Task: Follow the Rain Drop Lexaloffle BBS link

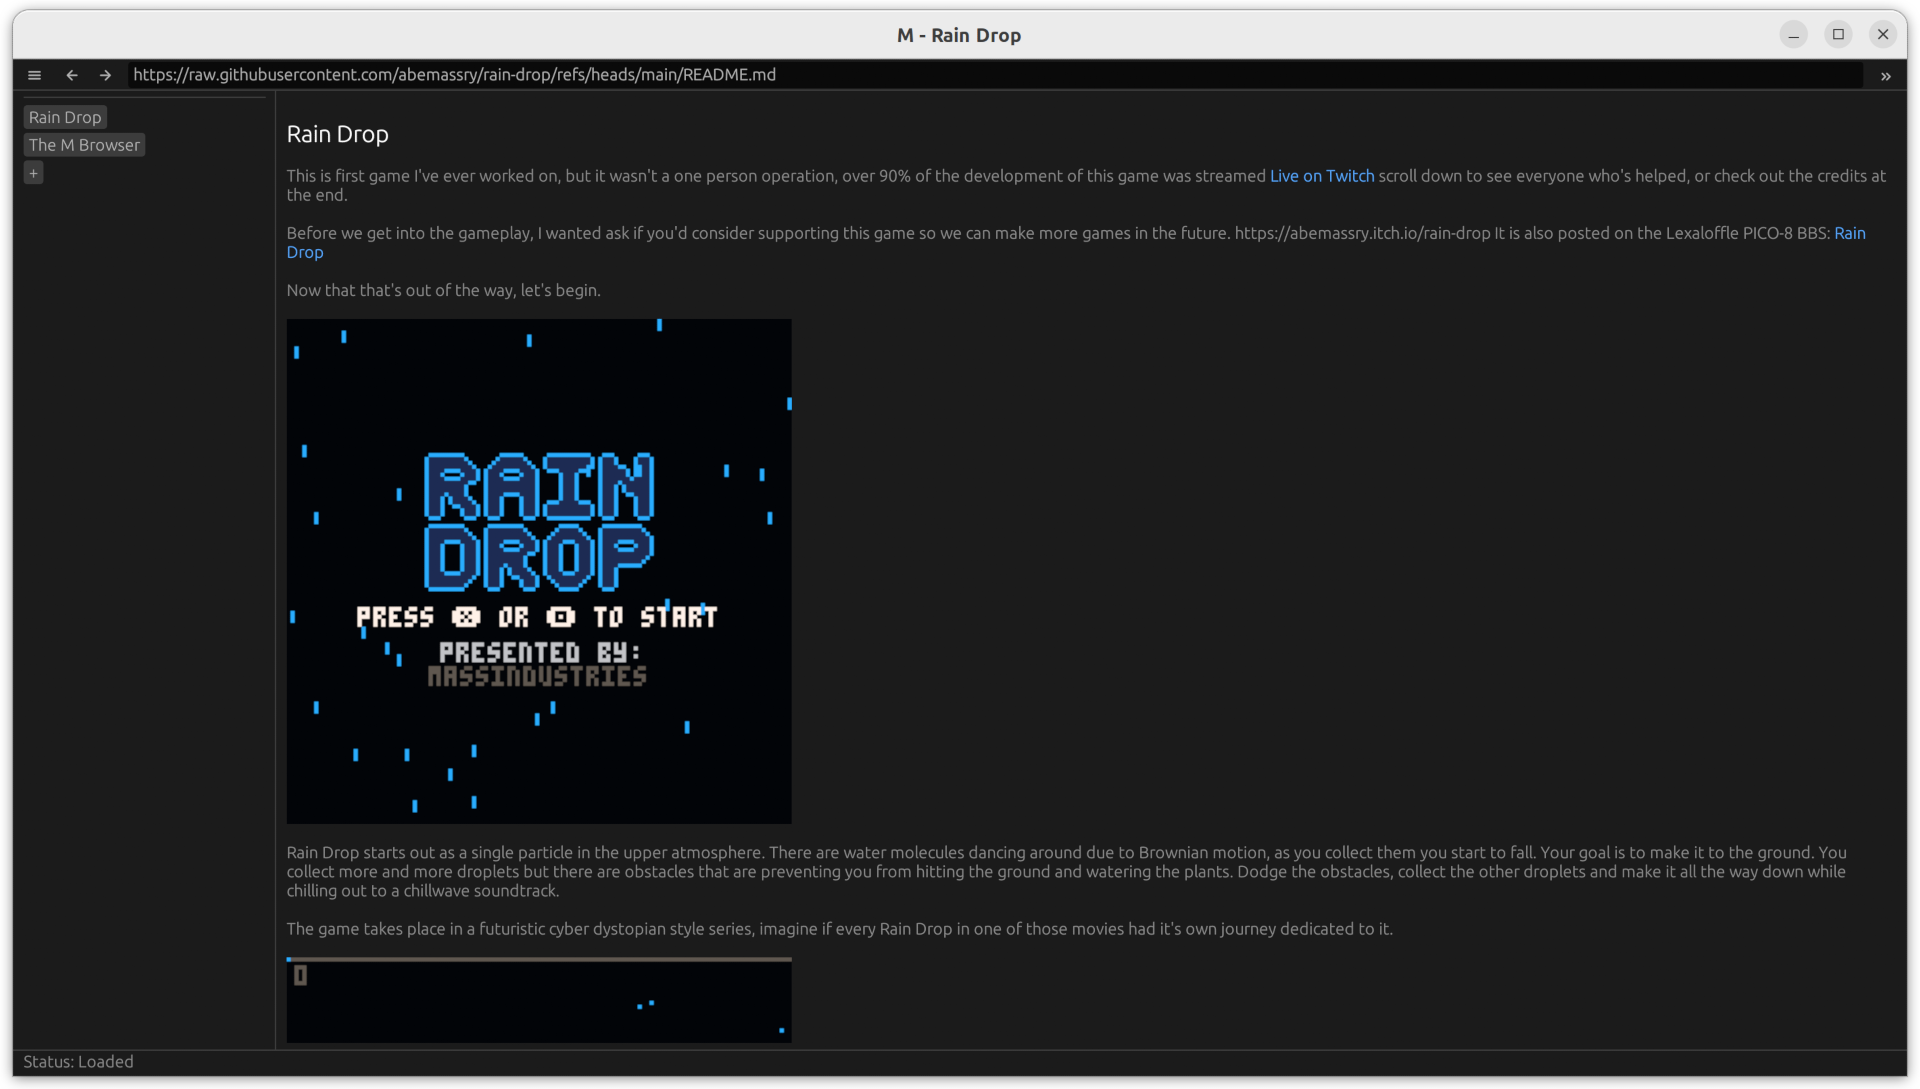Action: coord(304,252)
